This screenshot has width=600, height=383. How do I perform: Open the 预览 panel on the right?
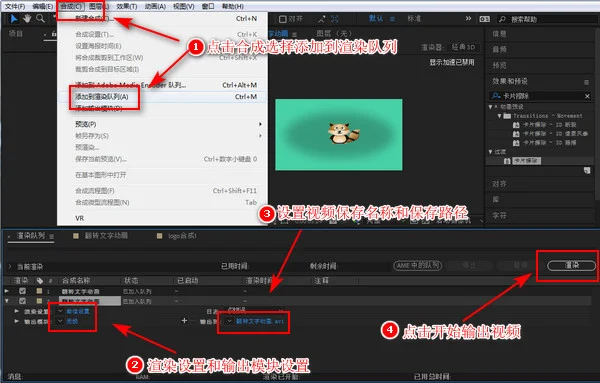(499, 65)
